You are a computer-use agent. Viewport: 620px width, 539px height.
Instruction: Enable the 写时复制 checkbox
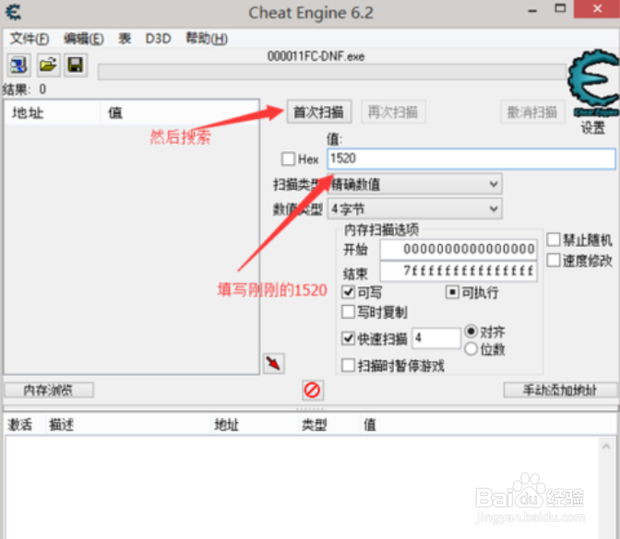348,312
